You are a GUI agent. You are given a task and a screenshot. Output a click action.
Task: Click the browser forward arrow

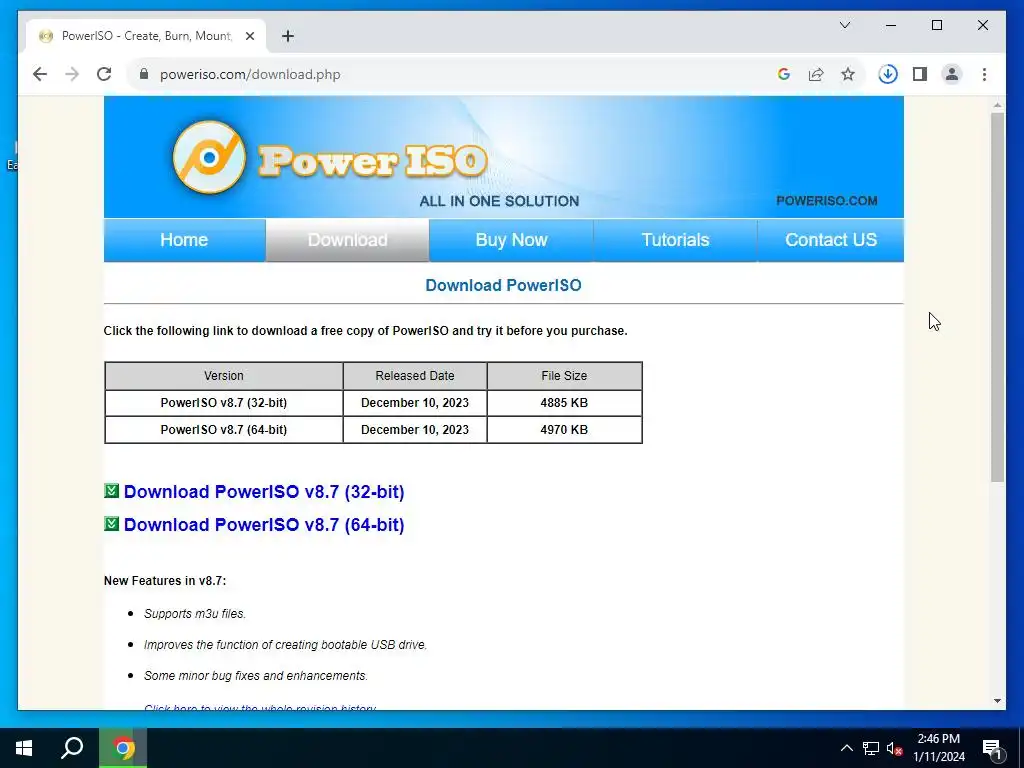click(72, 74)
